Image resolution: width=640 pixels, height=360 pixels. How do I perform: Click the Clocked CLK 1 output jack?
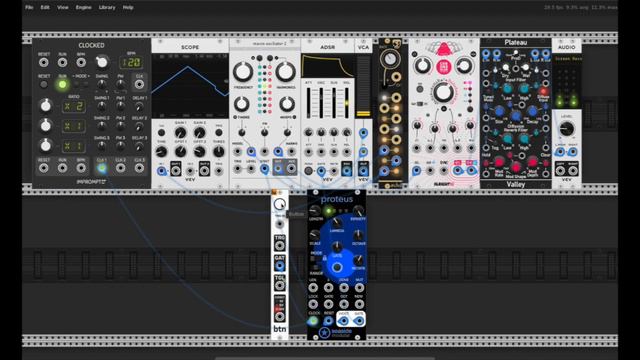[x=102, y=168]
